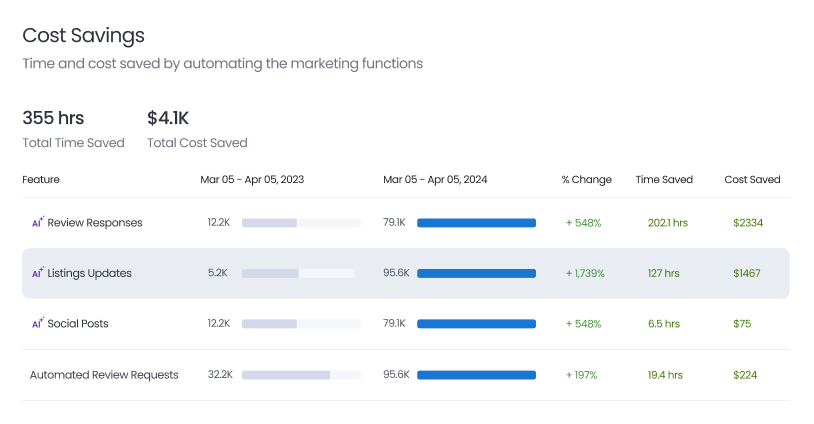Viewport: 814px width, 424px height.
Task: Click the Mar 05 - Apr 05, 2024 header
Action: pos(435,180)
